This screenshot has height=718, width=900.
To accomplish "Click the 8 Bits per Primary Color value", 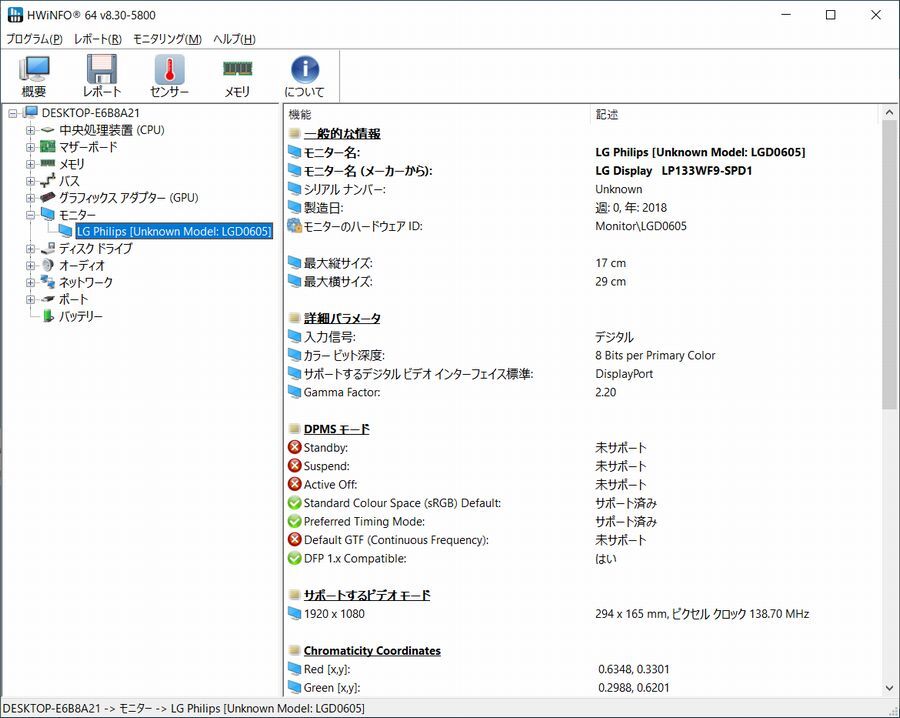I will [655, 355].
